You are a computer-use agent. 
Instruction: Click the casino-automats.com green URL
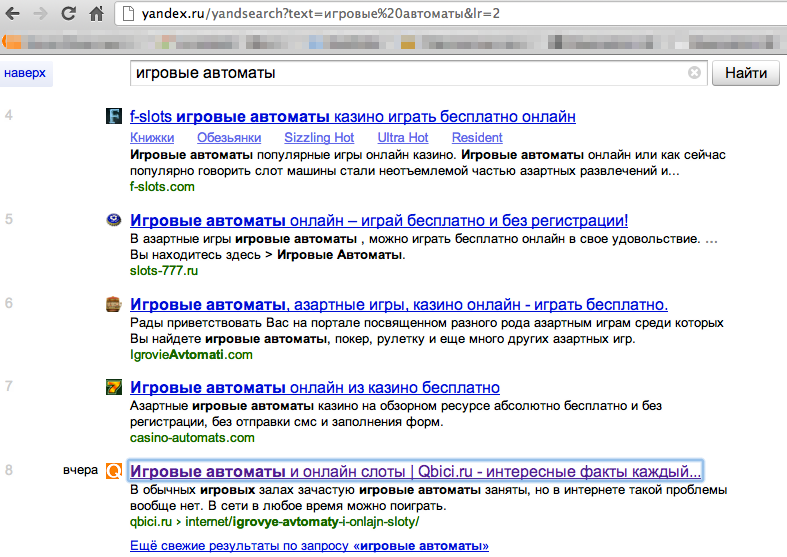tap(192, 438)
